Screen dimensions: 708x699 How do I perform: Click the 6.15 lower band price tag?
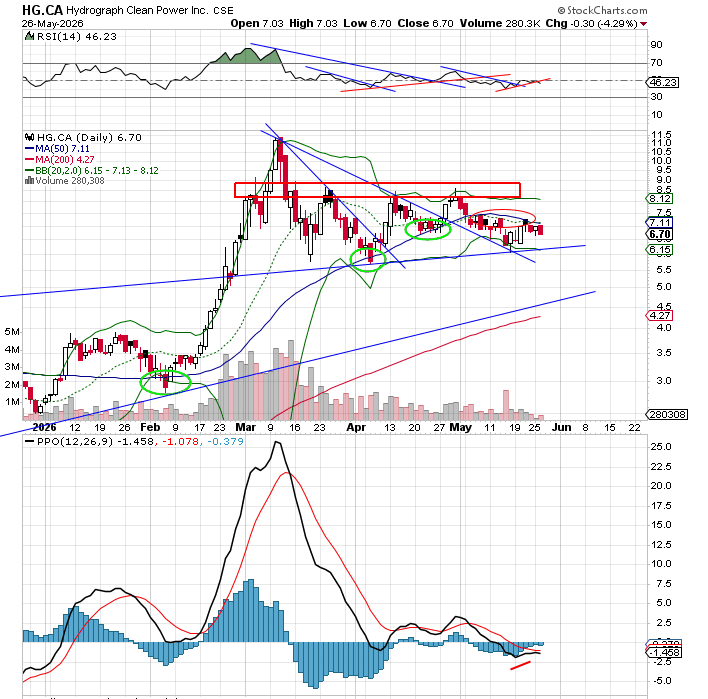click(x=660, y=250)
